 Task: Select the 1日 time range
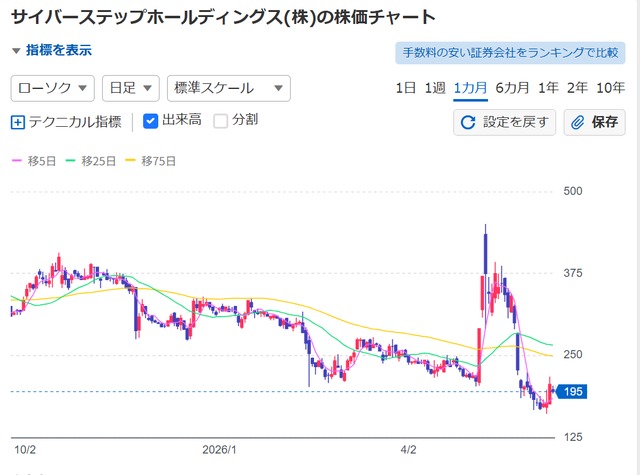coord(406,88)
